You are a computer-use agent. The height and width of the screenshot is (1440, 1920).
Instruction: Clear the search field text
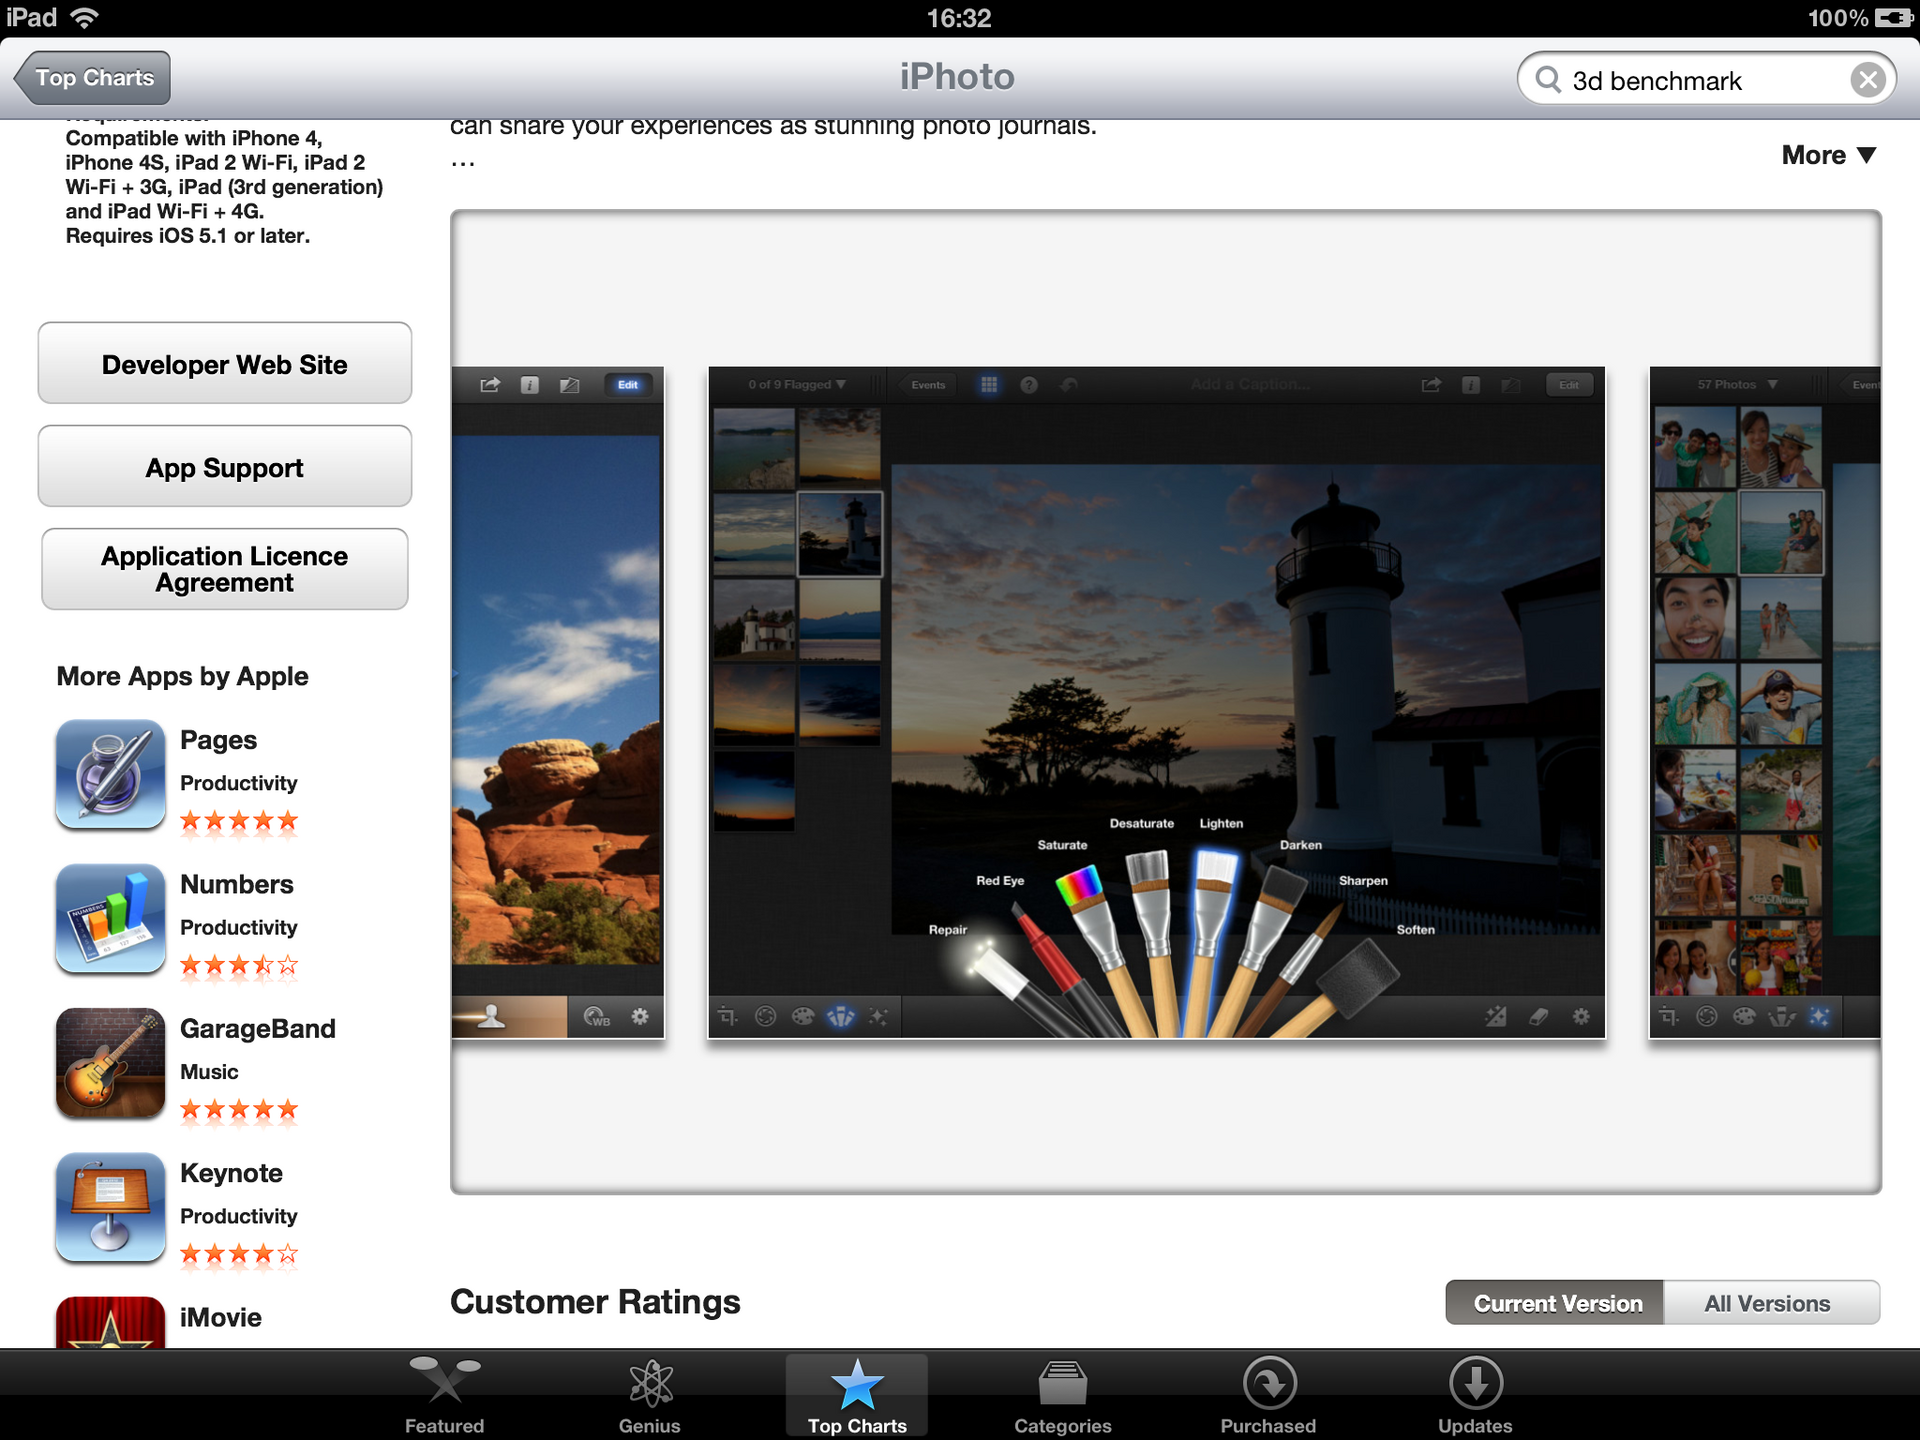click(x=1868, y=80)
